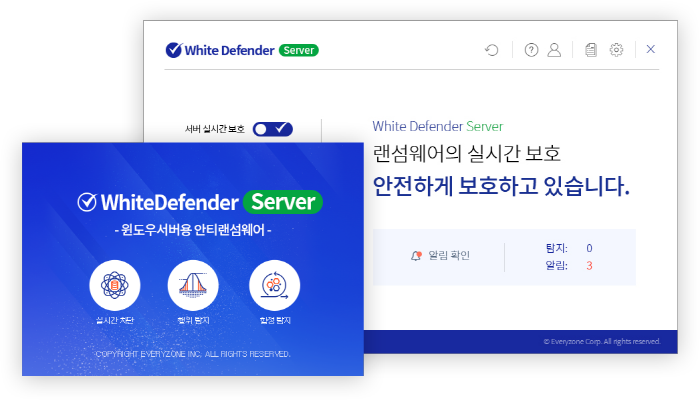
Task: Click the 알림: label
Action: tap(556, 266)
